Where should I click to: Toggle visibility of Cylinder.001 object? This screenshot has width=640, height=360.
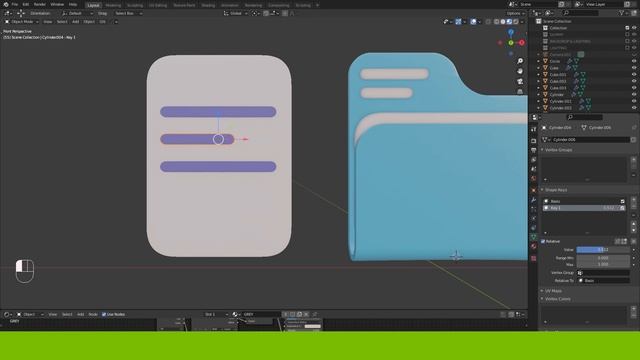tap(634, 101)
